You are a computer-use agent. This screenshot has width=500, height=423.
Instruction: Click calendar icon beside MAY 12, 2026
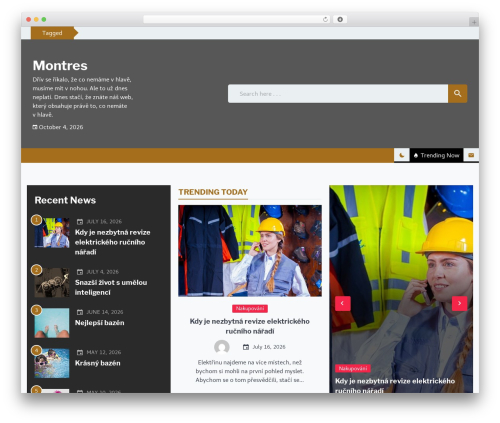(80, 353)
